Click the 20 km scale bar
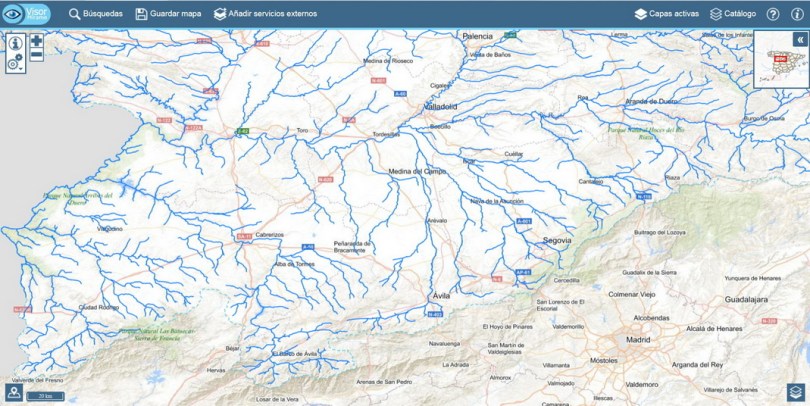This screenshot has width=810, height=406. click(45, 396)
